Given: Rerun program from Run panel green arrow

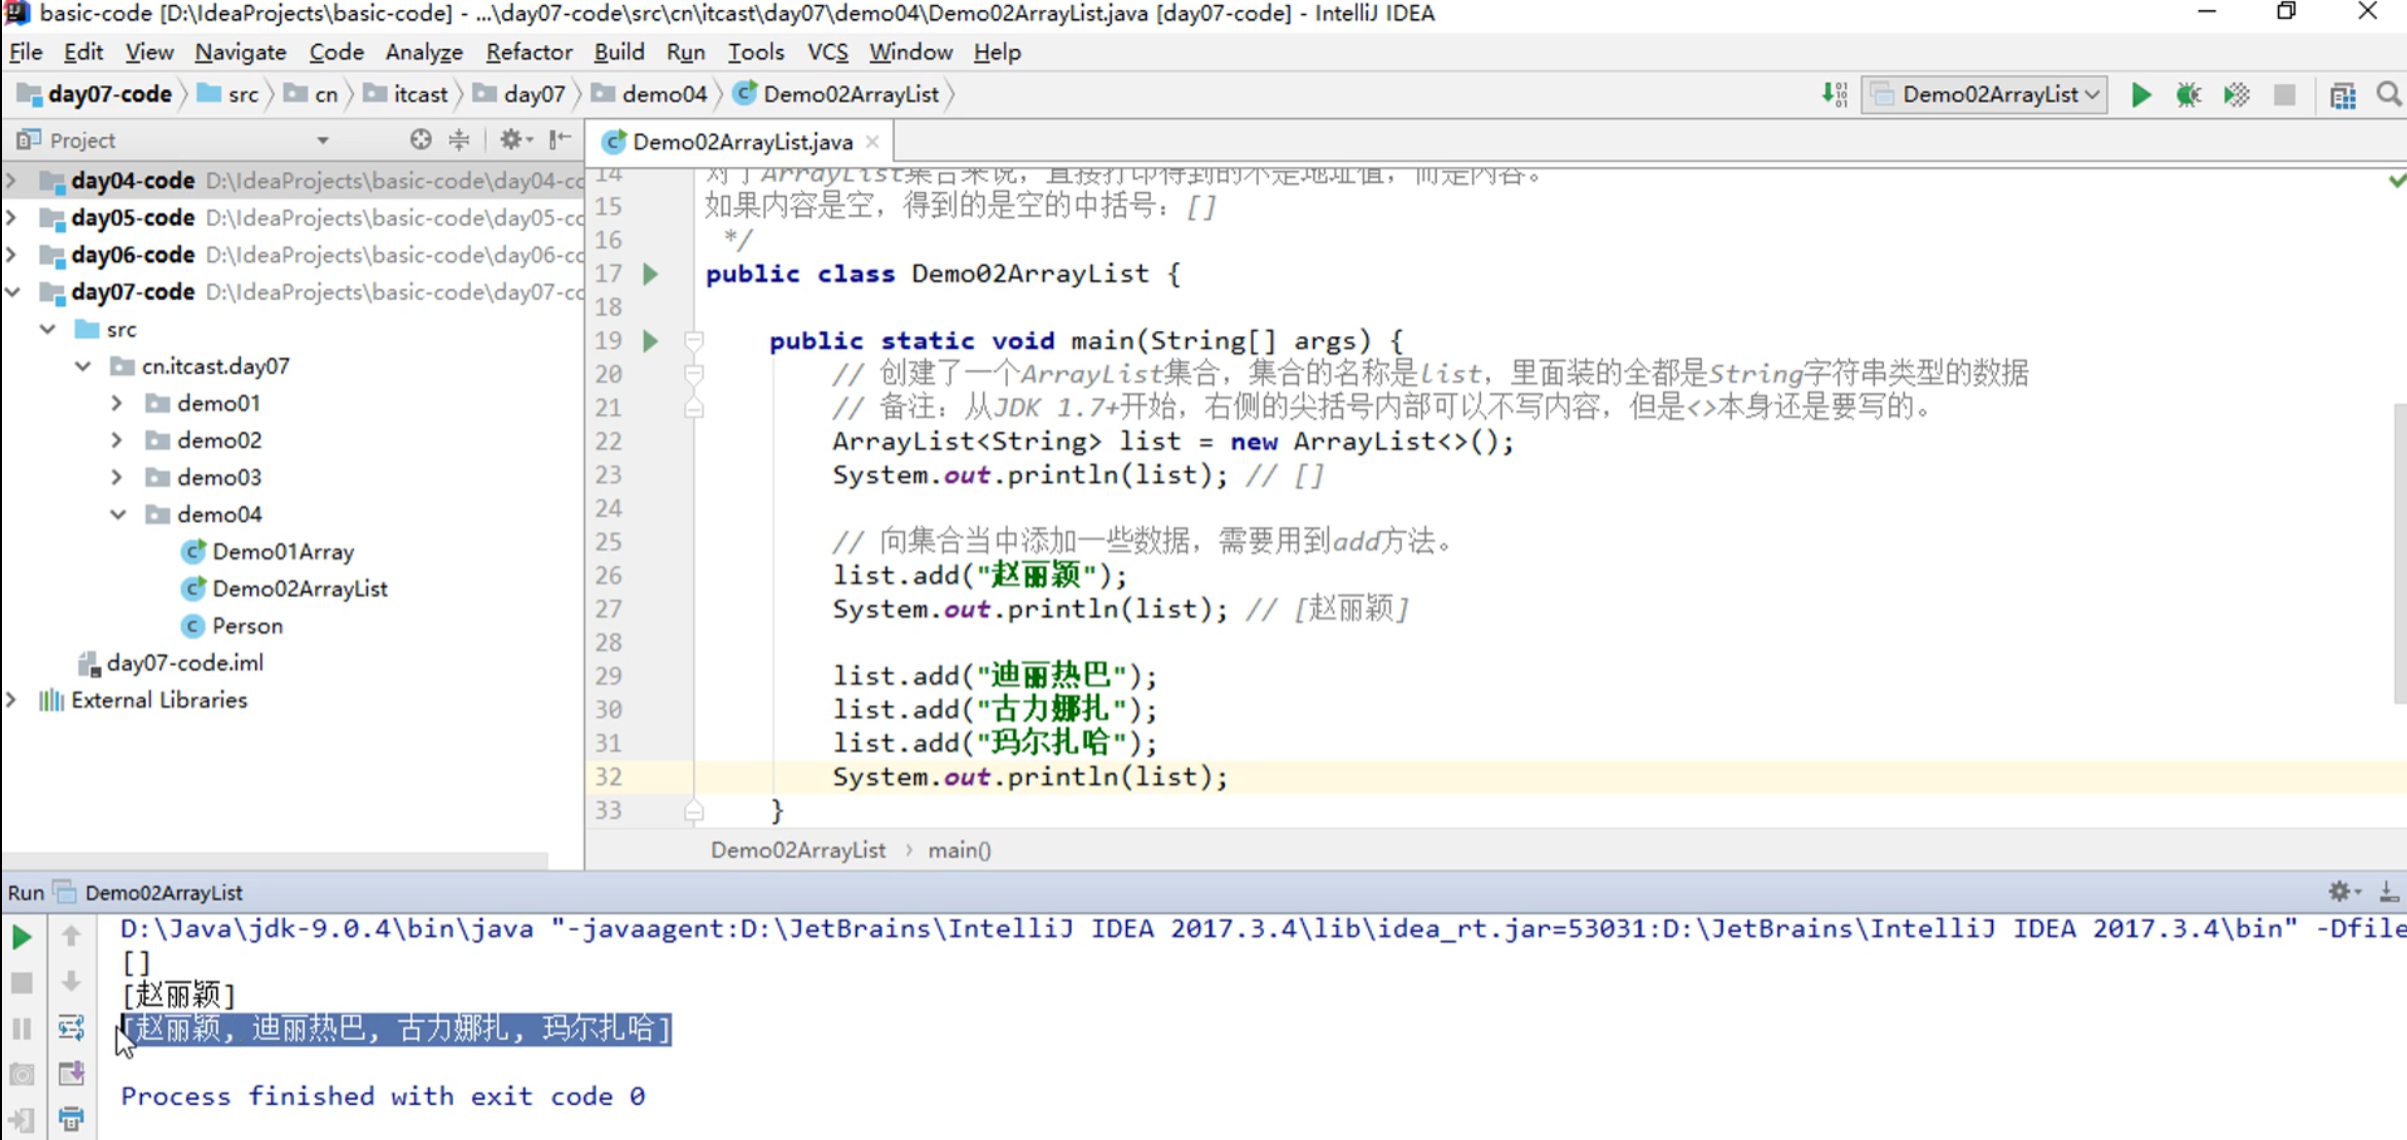Looking at the screenshot, I should click(21, 937).
